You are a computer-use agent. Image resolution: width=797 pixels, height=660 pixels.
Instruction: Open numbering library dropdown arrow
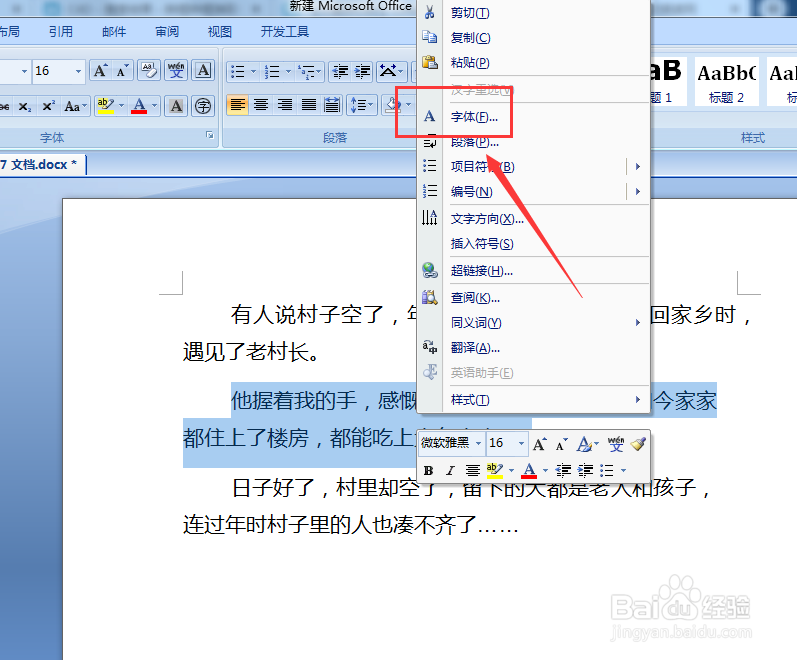tap(288, 72)
